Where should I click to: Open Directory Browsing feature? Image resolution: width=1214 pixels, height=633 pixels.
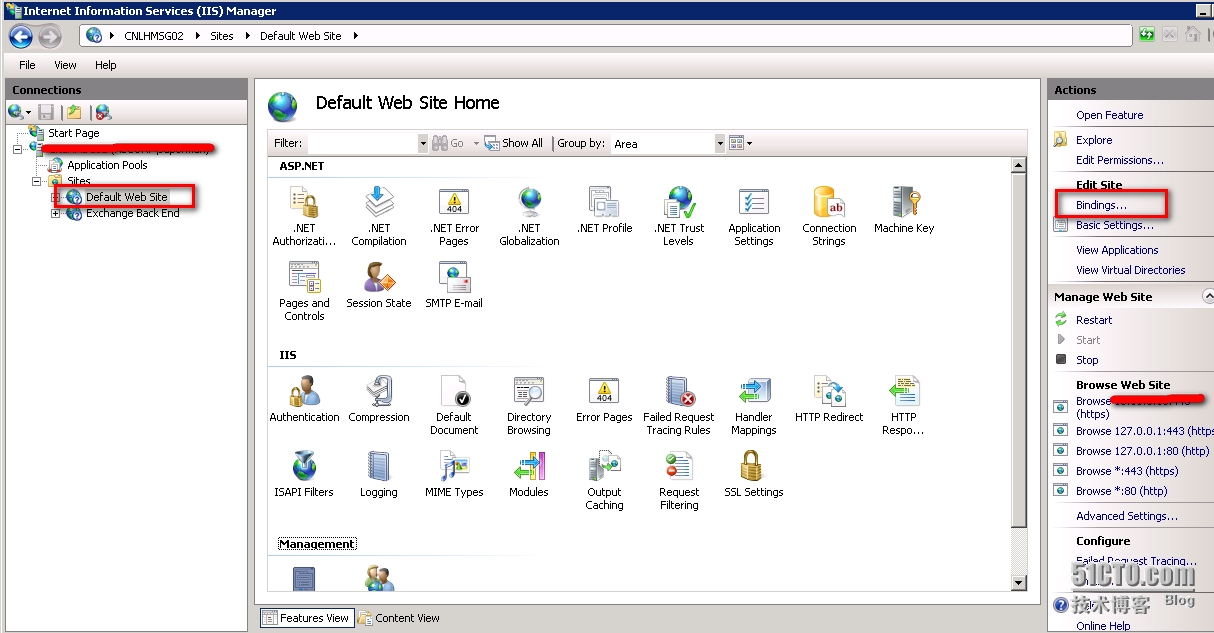click(529, 405)
